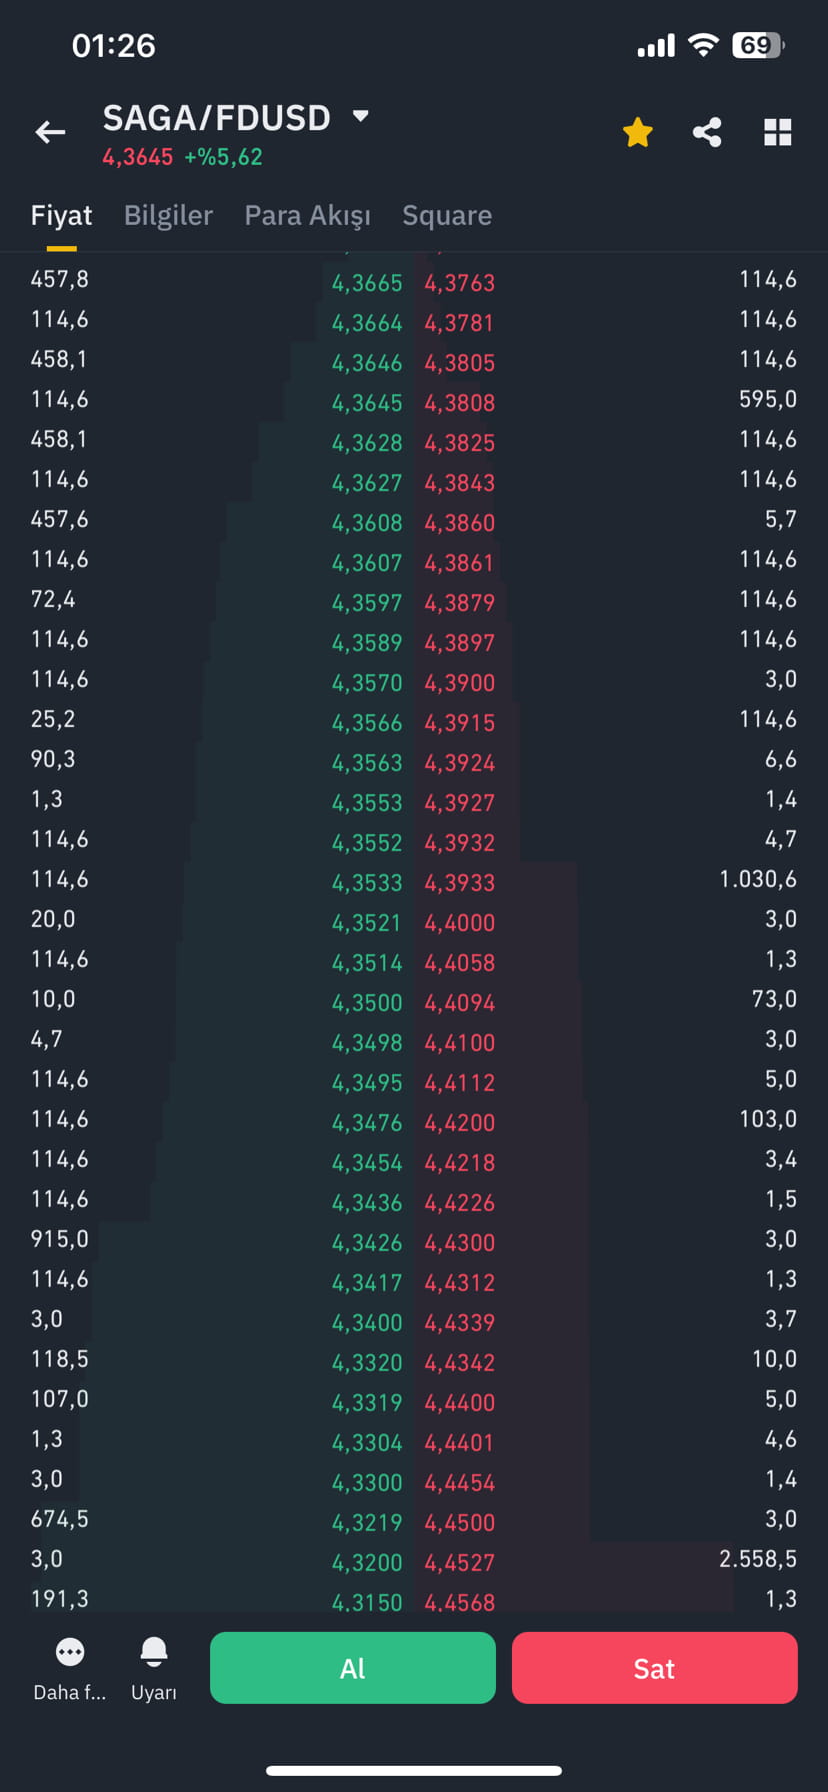Open the Para Akışı tab
828x1792 pixels.
(x=307, y=215)
